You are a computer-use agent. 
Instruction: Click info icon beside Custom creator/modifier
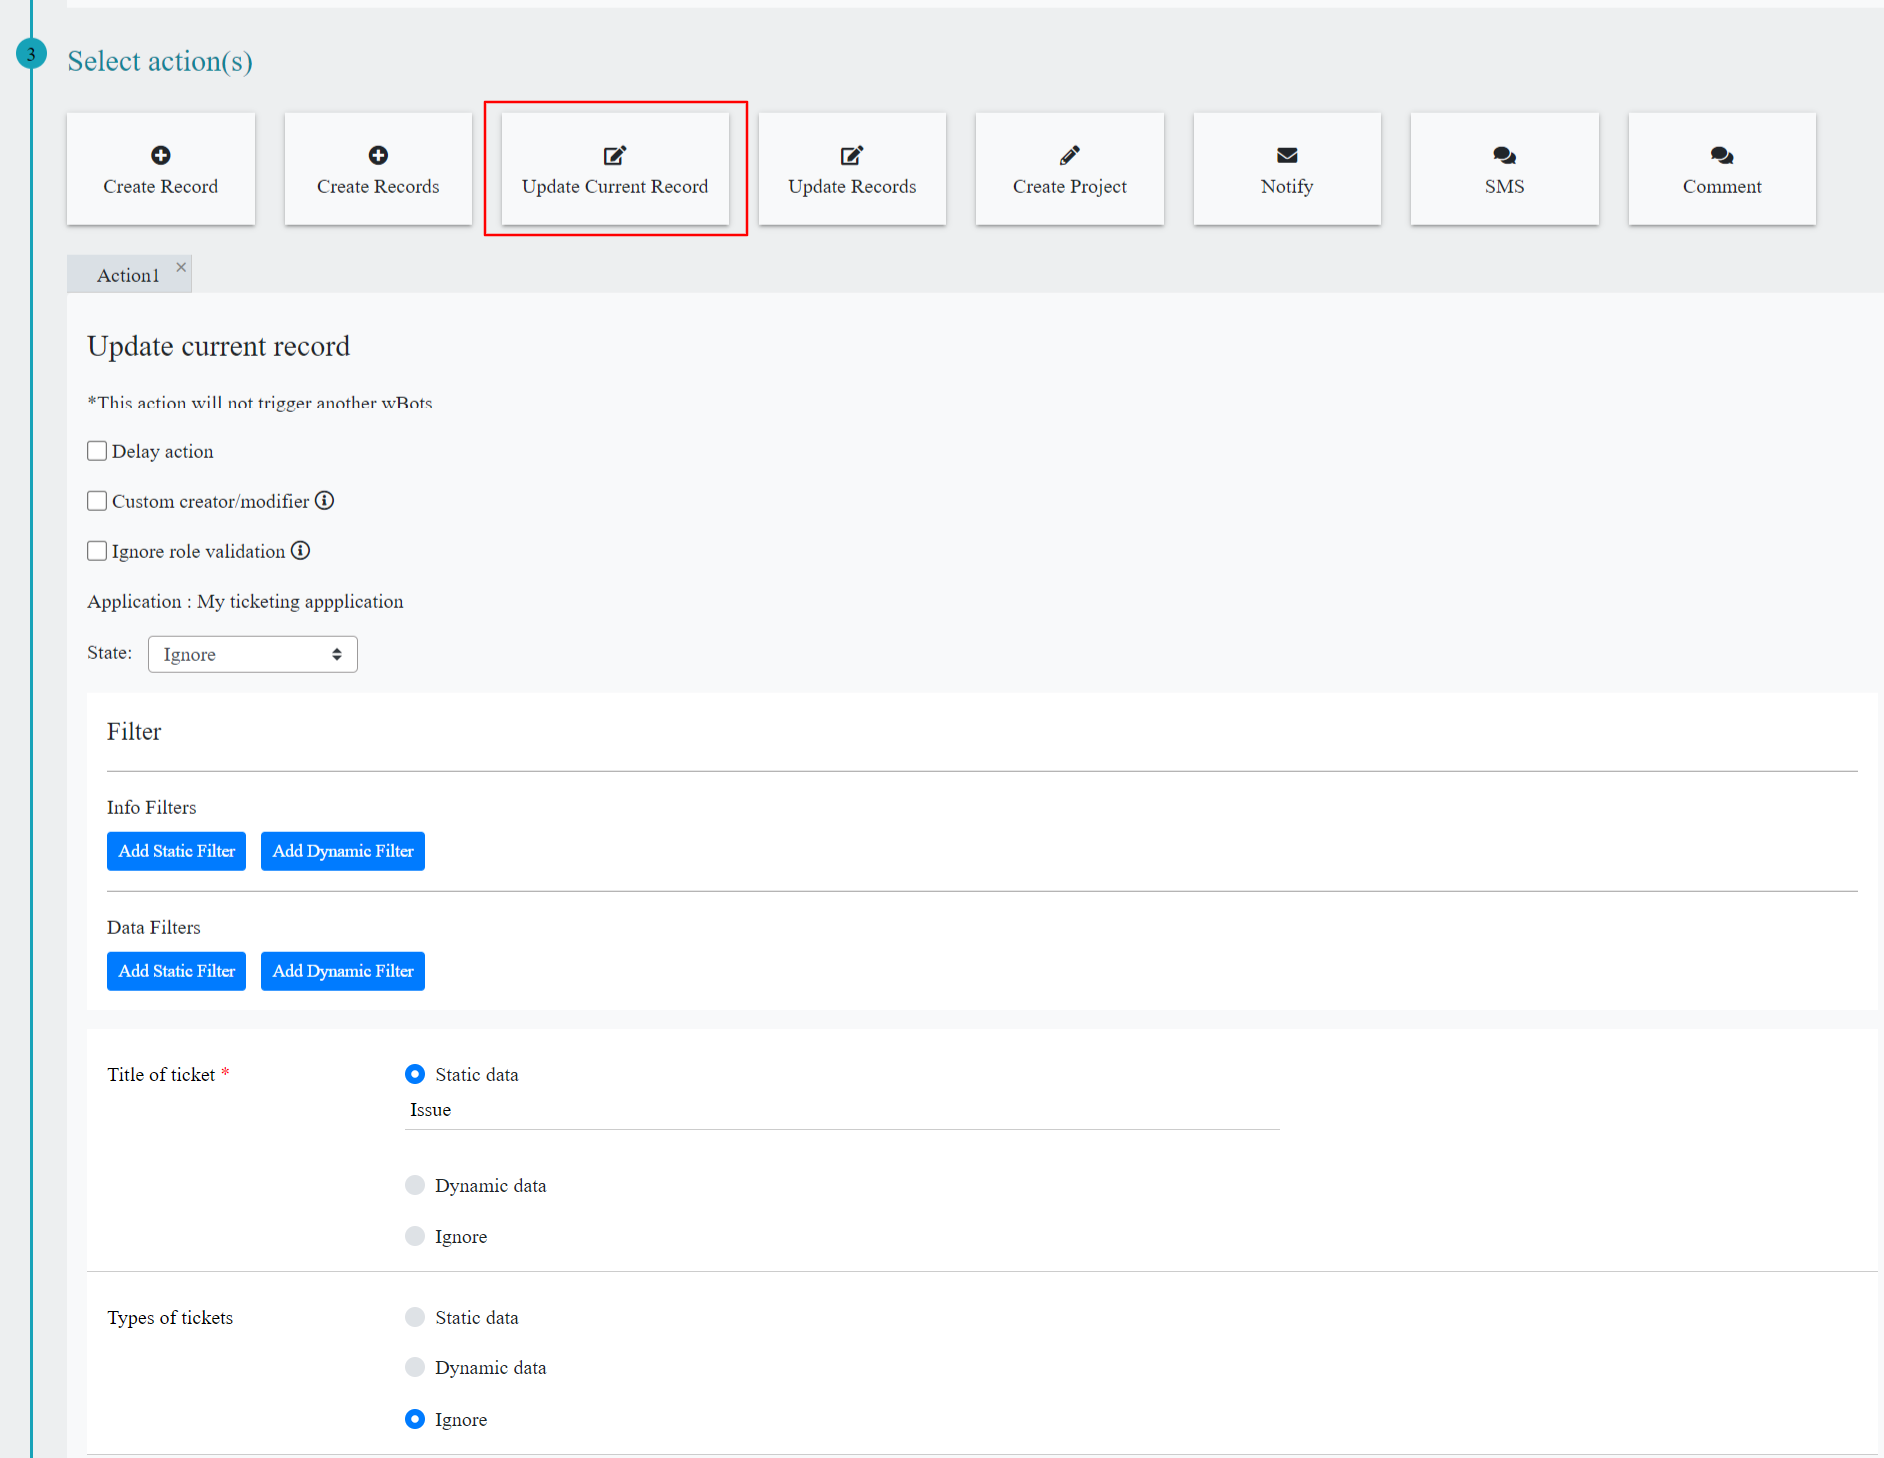[x=325, y=500]
